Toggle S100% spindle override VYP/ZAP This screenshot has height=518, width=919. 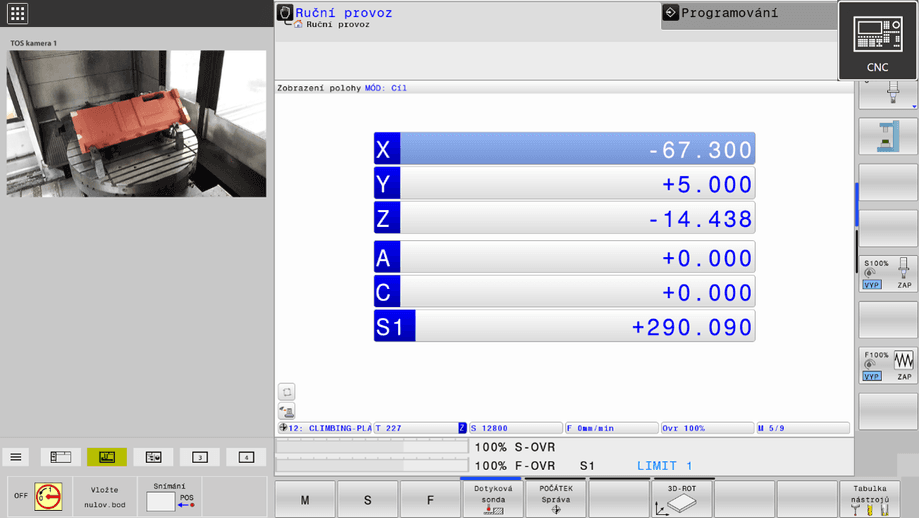(888, 274)
